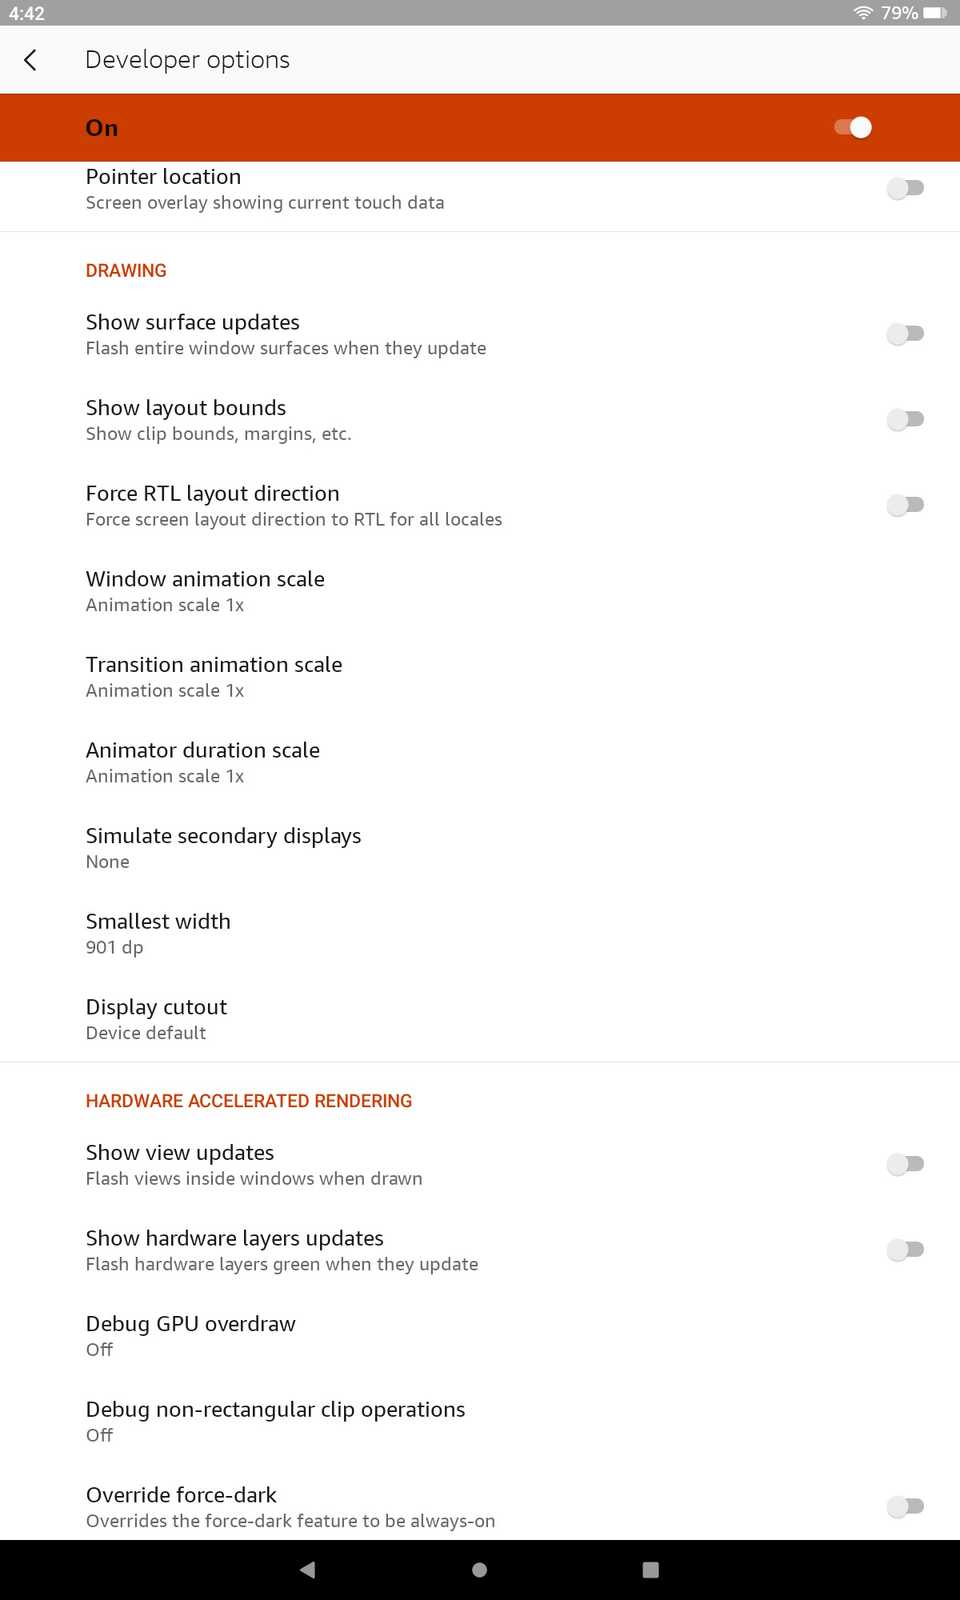The image size is (960, 1600).
Task: Edit the Smallest width value
Action: 158,933
